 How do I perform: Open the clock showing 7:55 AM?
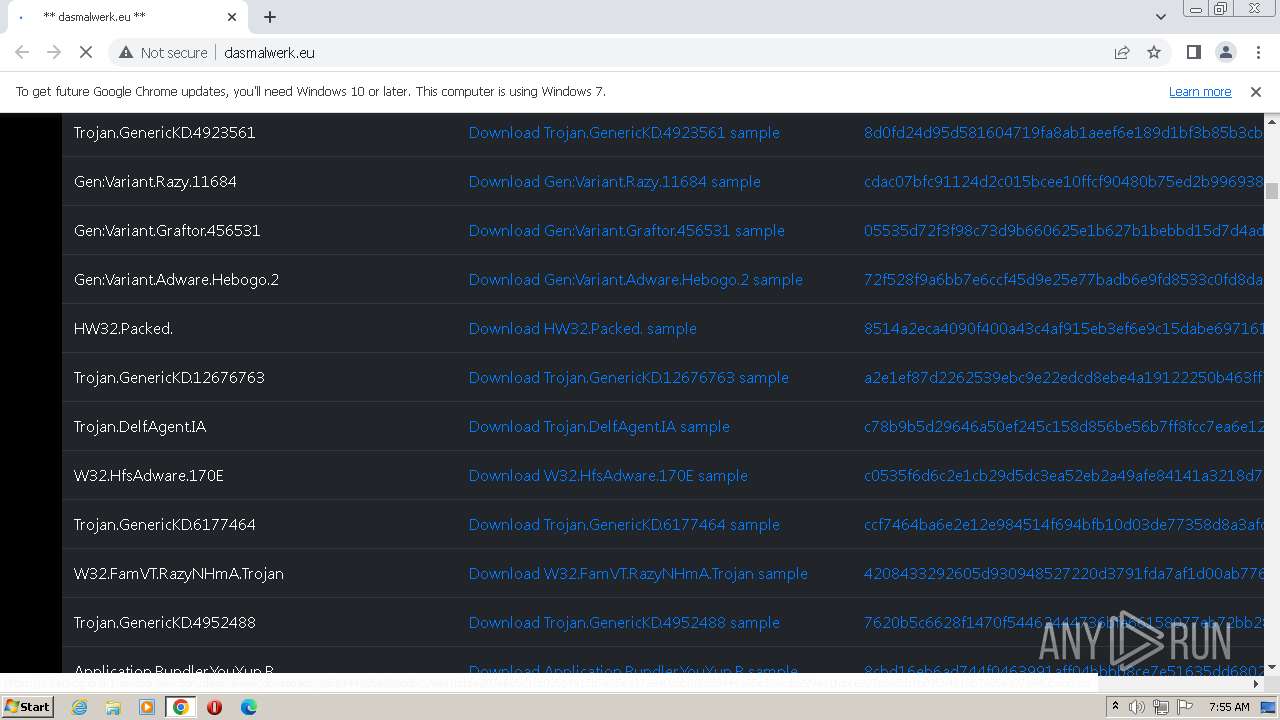pyautogui.click(x=1229, y=707)
